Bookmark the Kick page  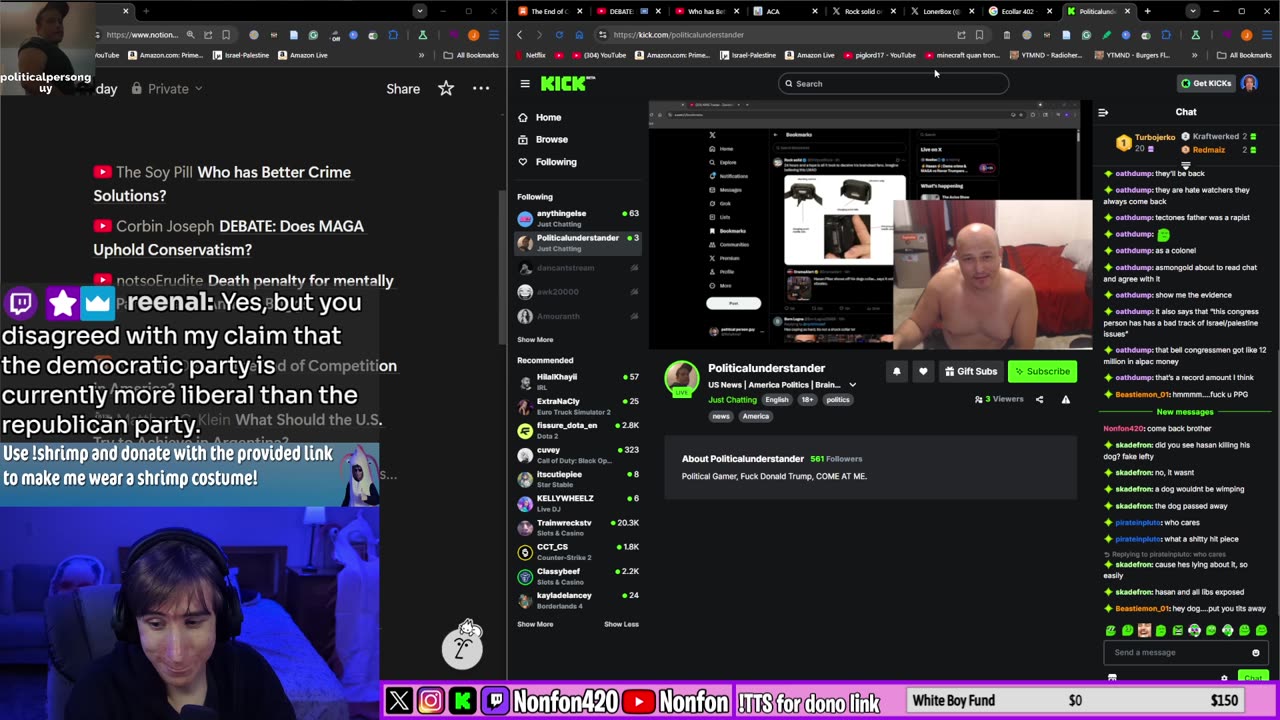(x=979, y=35)
